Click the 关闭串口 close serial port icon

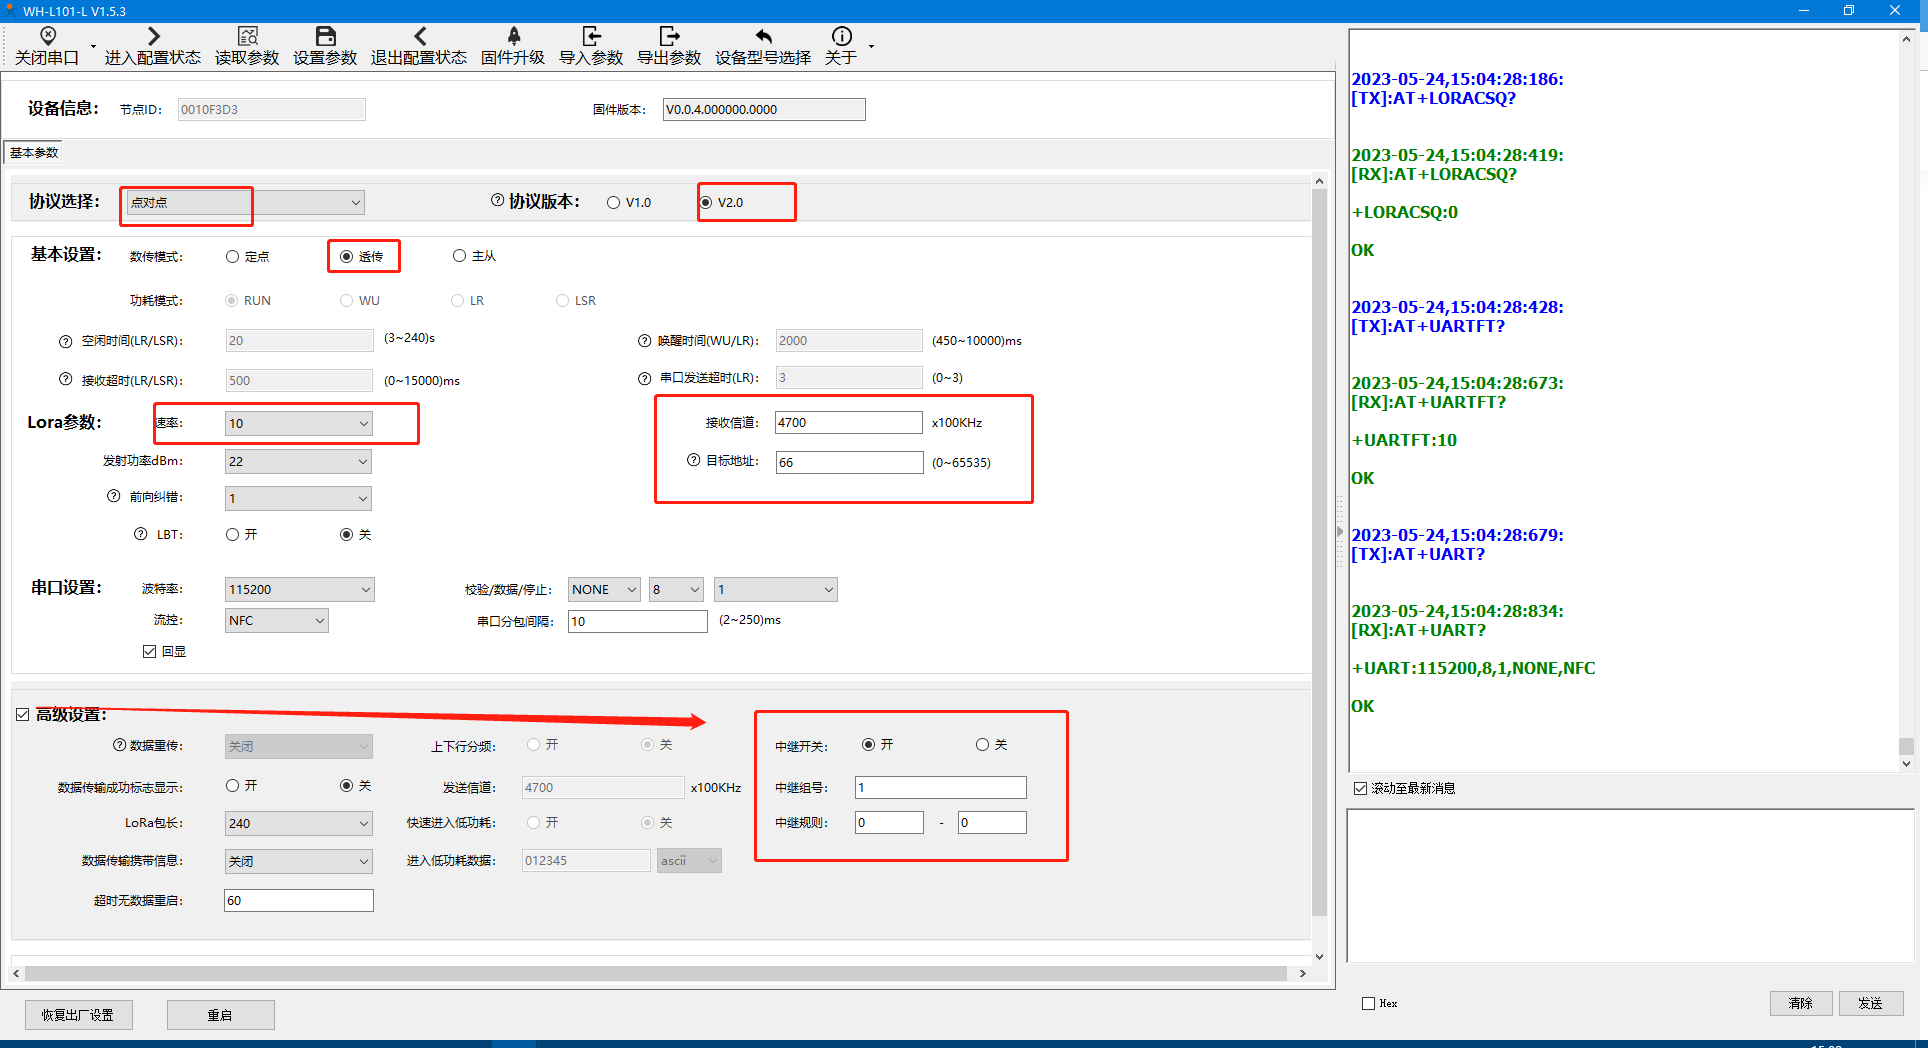point(47,37)
